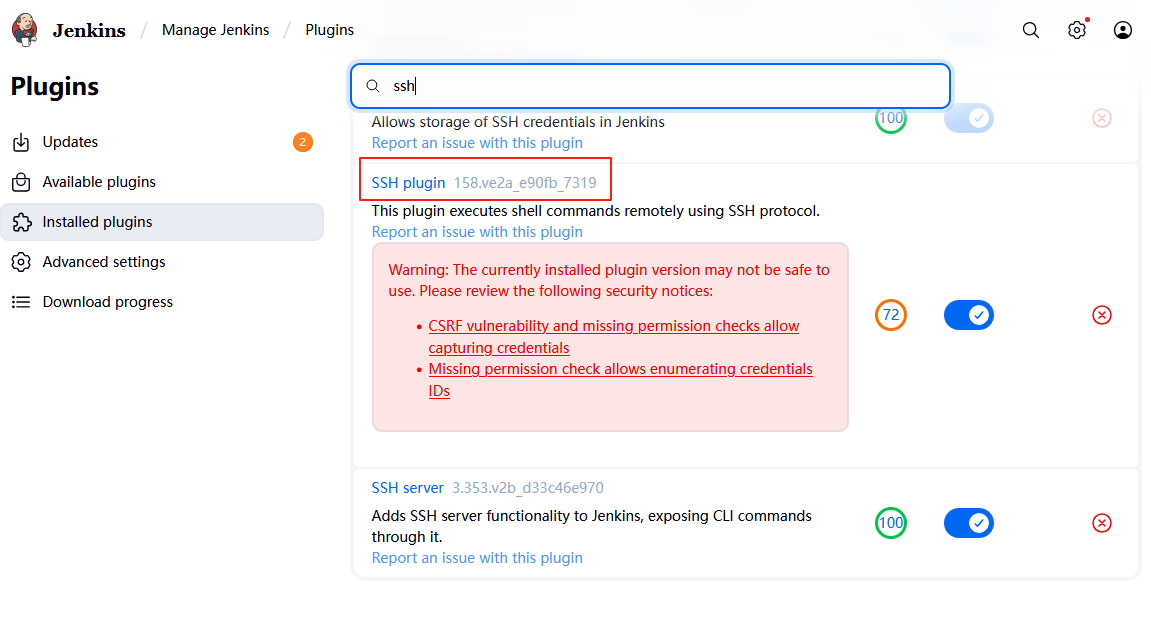Screen dimensions: 1151x643
Task: Click the health score 100 badge for SSH credentials
Action: (x=890, y=118)
